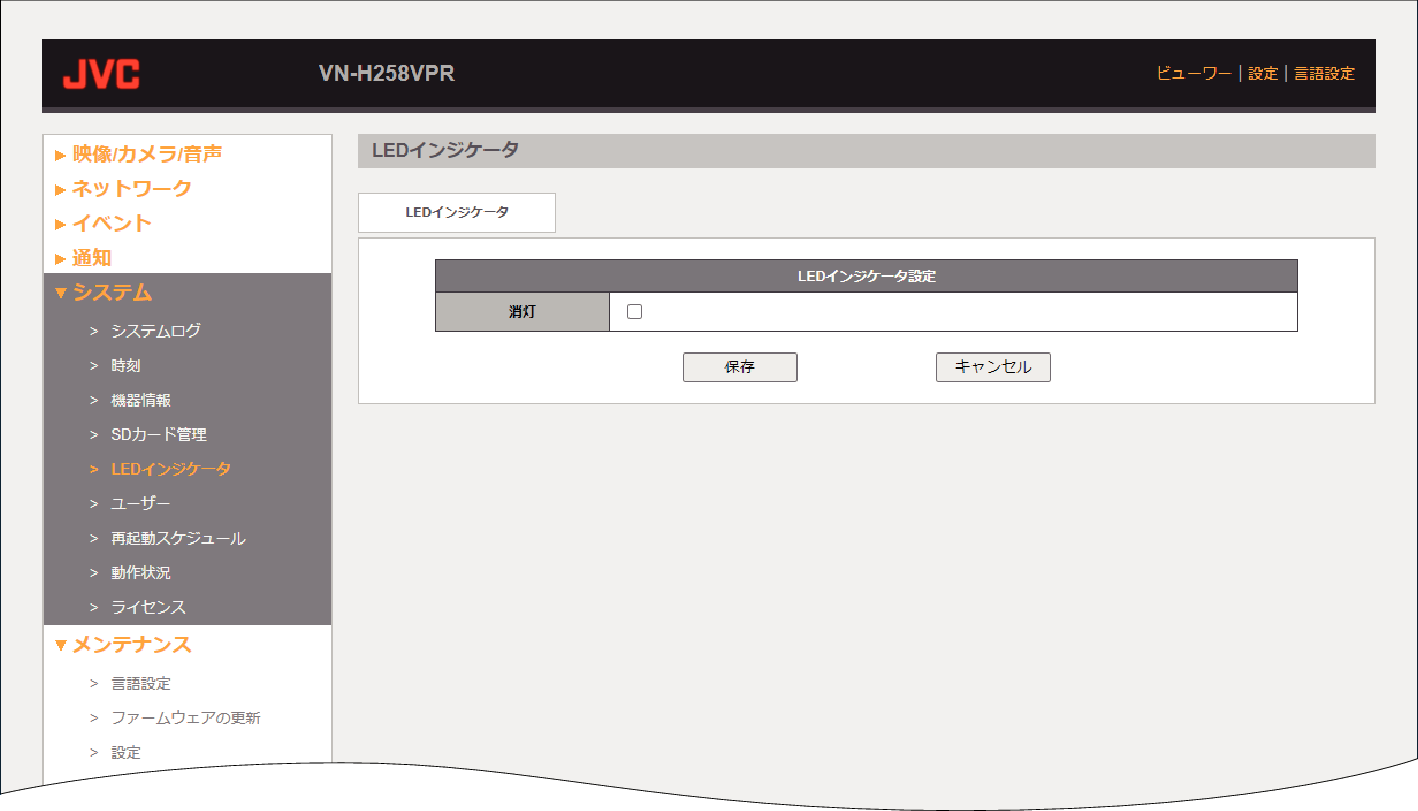Open ファームウェアの更新 page
The width and height of the screenshot is (1418, 811).
(186, 718)
